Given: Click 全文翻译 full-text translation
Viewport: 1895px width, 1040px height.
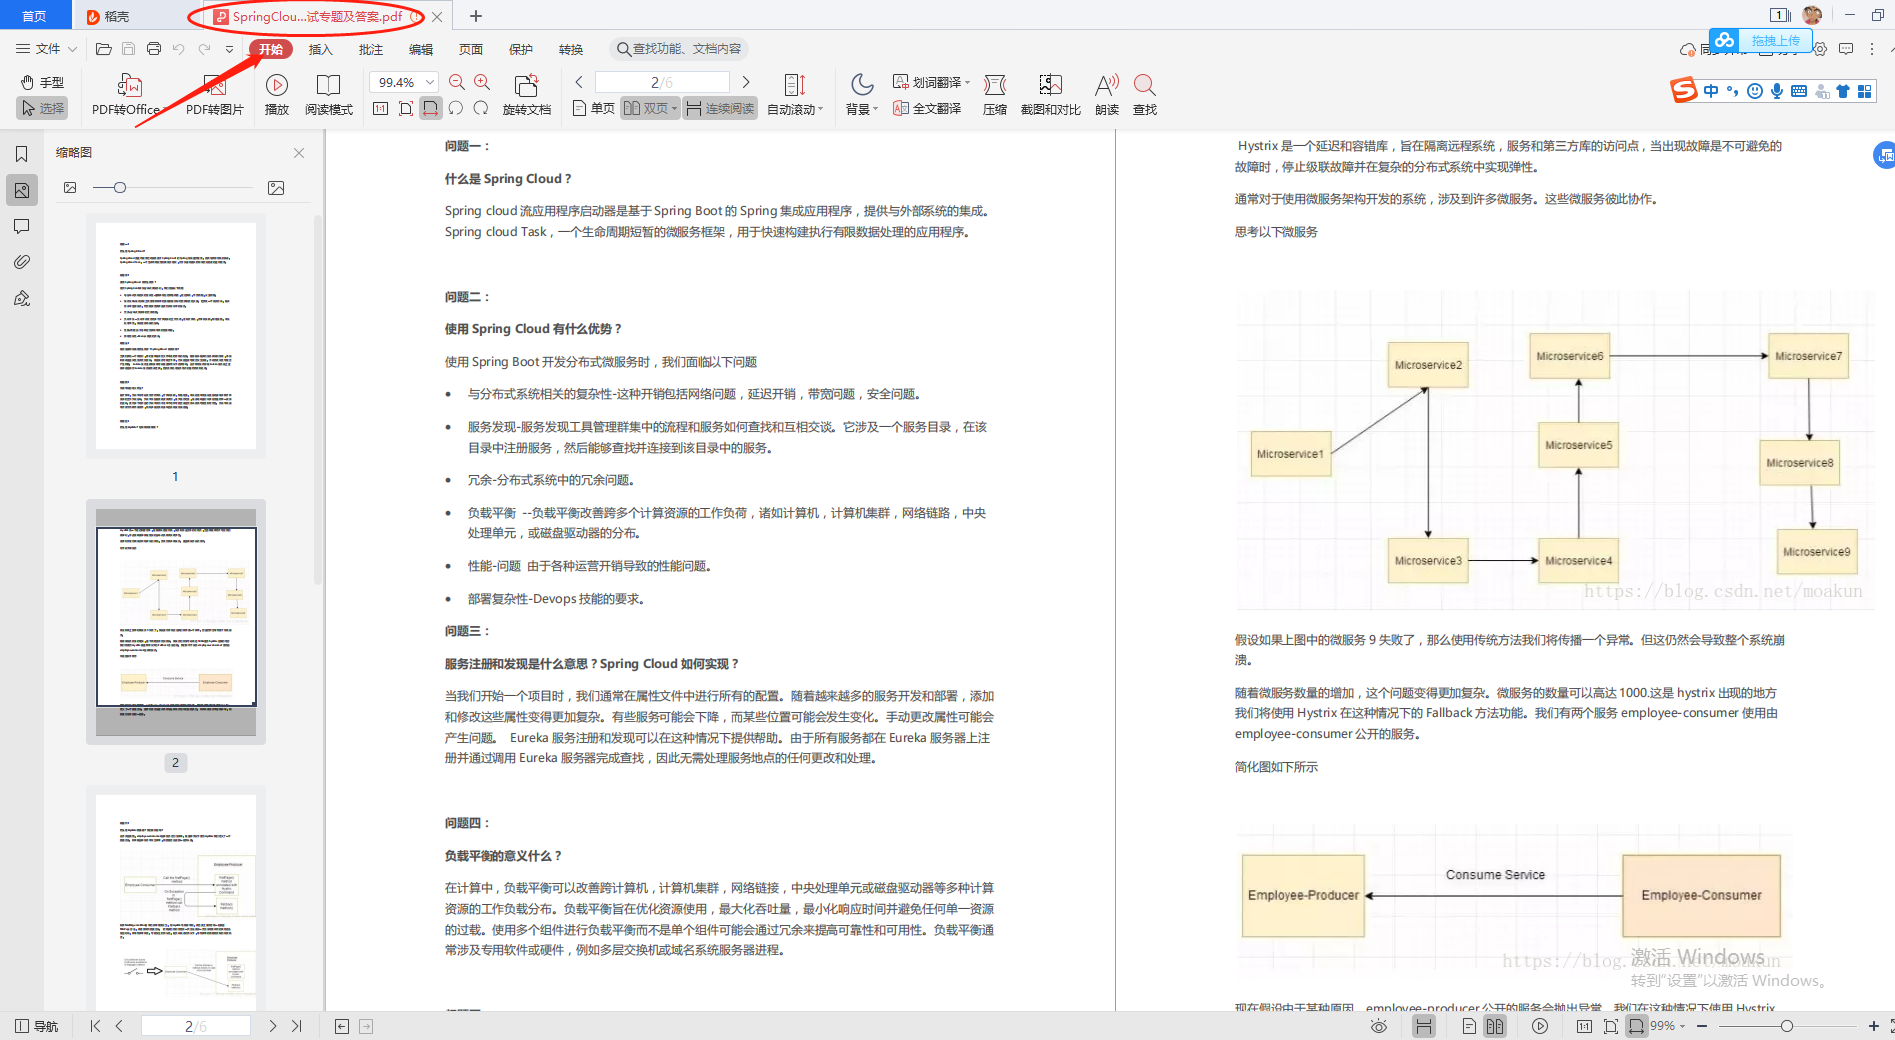Looking at the screenshot, I should tap(927, 108).
